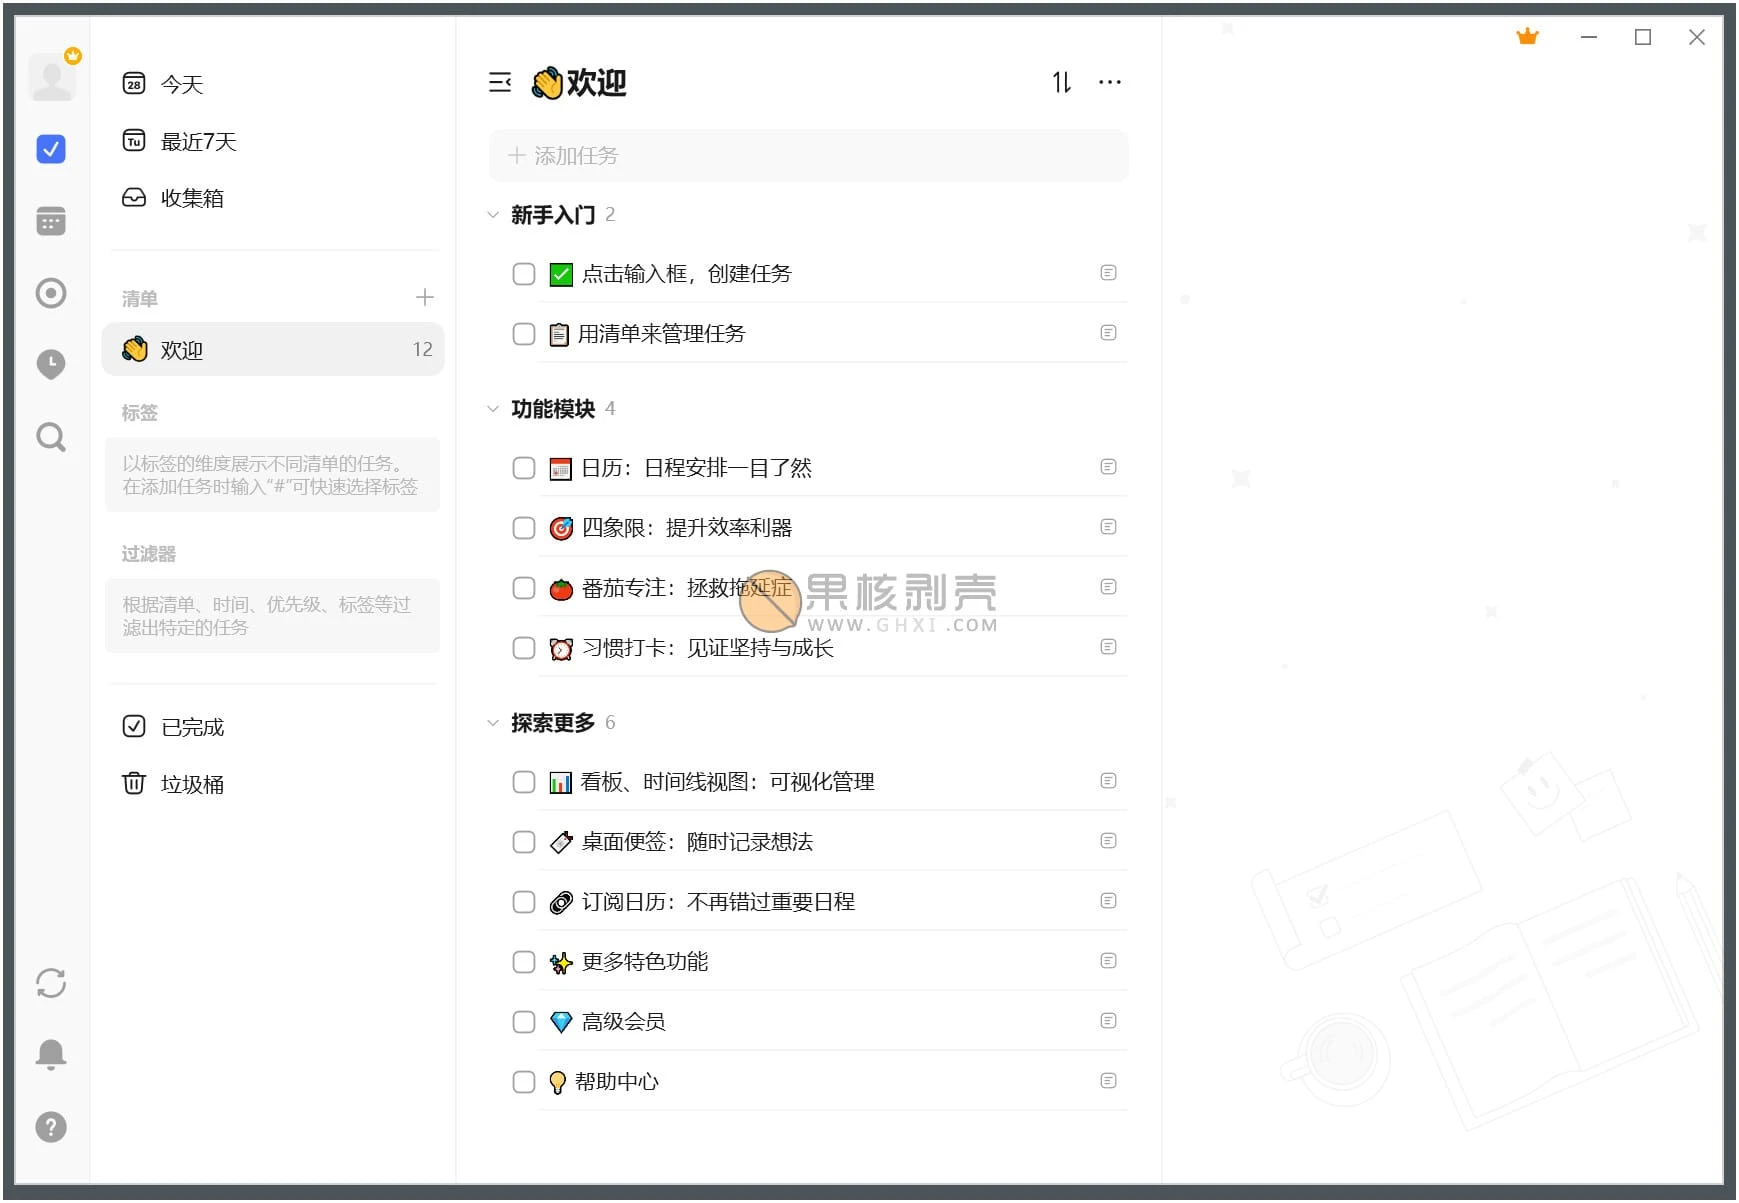
Task: Open note icon for 帮助中心 task
Action: click(x=1108, y=1081)
